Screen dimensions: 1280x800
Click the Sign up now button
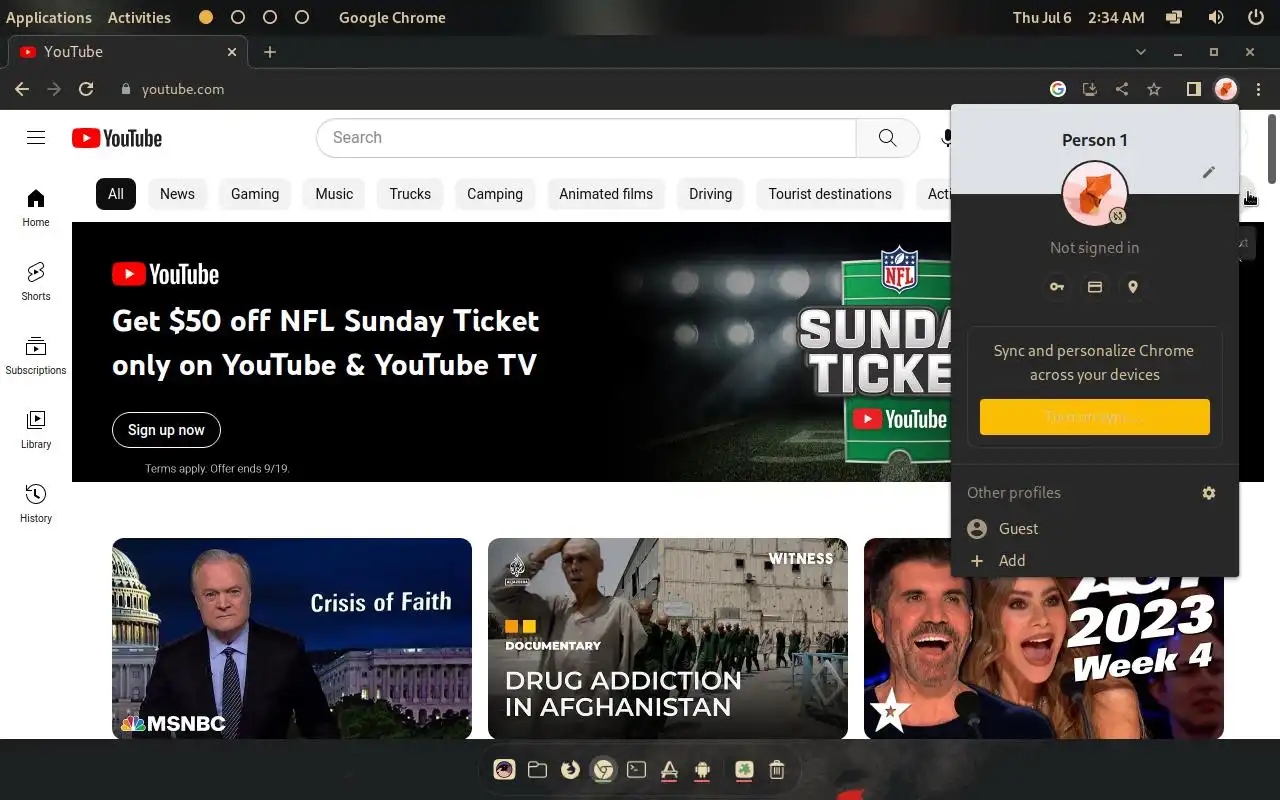(166, 430)
